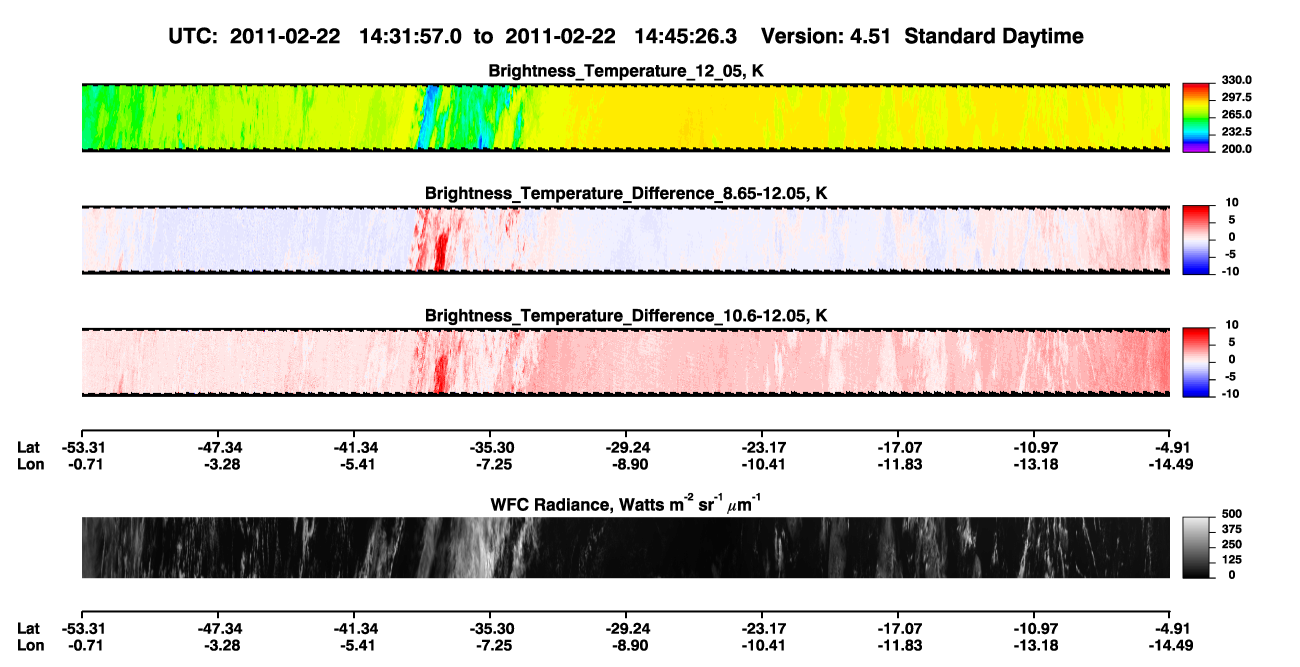Click the '375' tick on WFC color bar

(x=1232, y=532)
